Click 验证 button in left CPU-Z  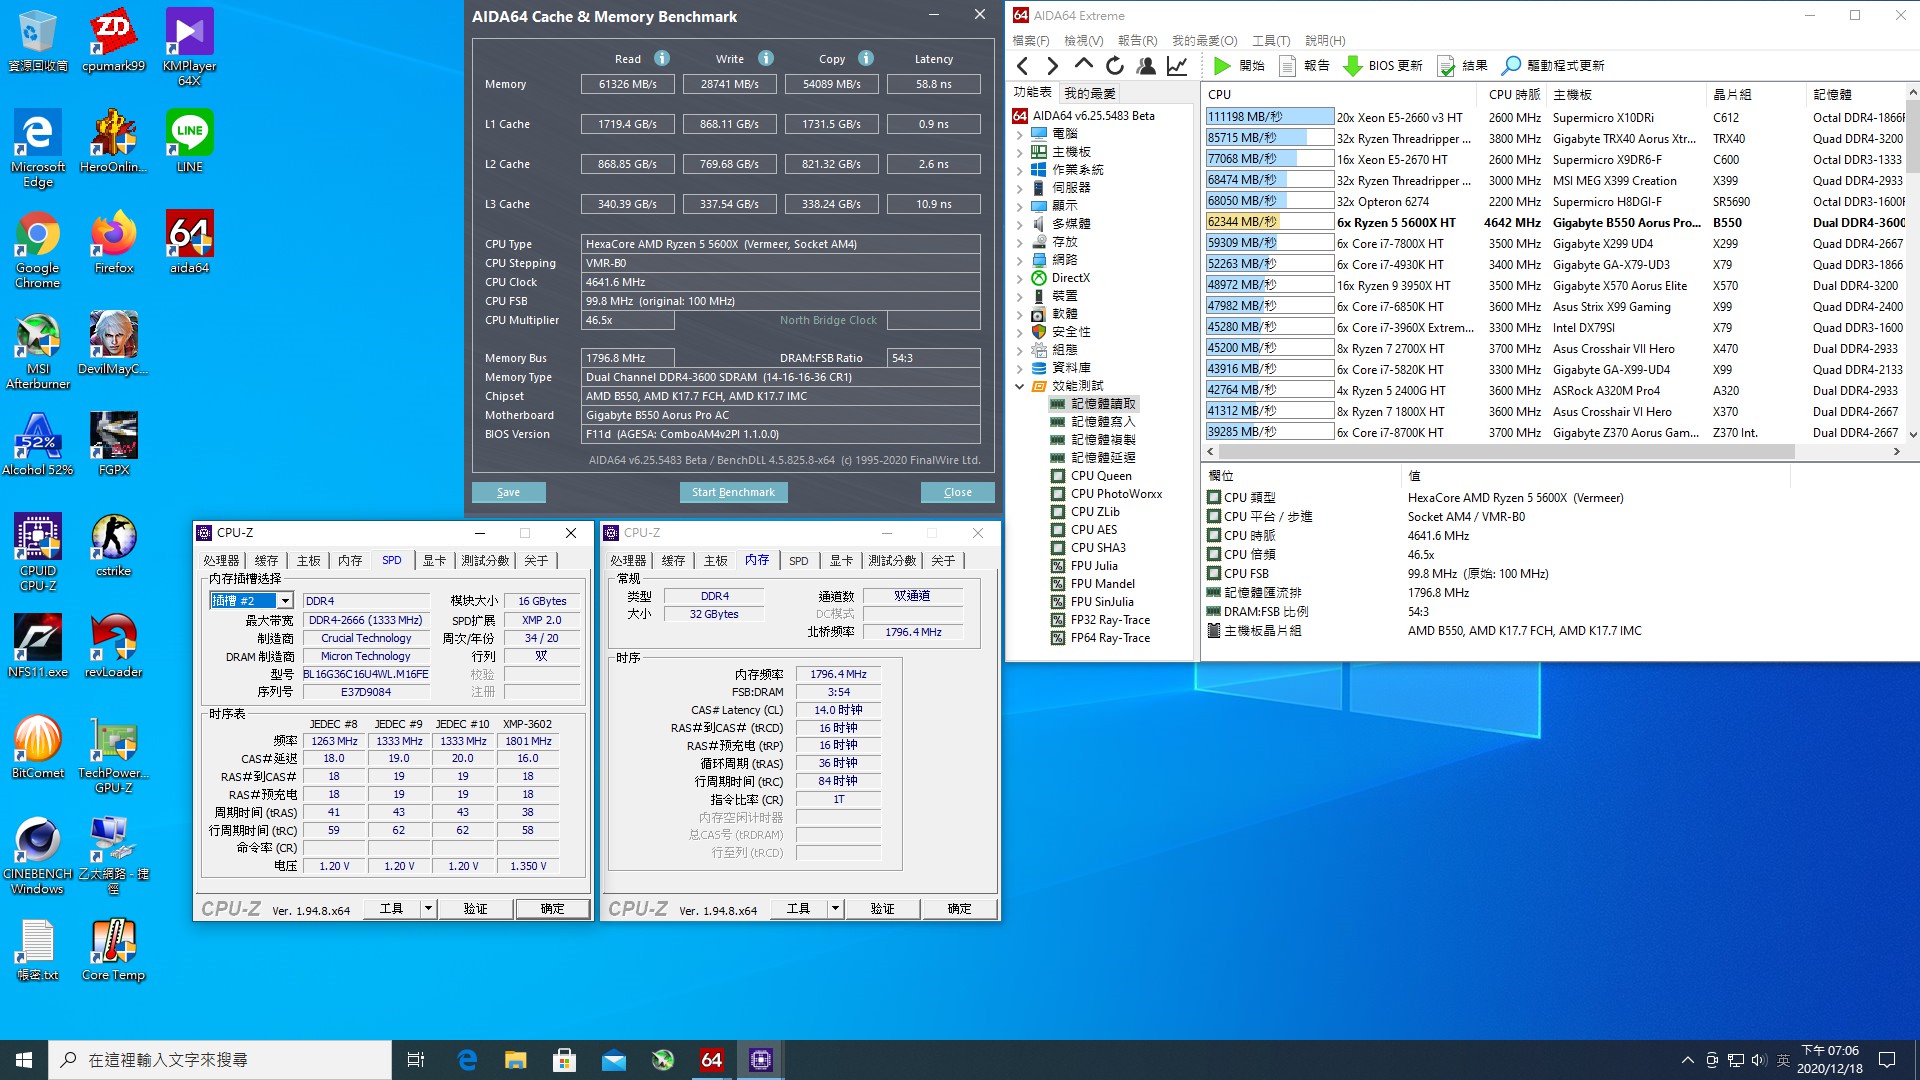point(475,909)
